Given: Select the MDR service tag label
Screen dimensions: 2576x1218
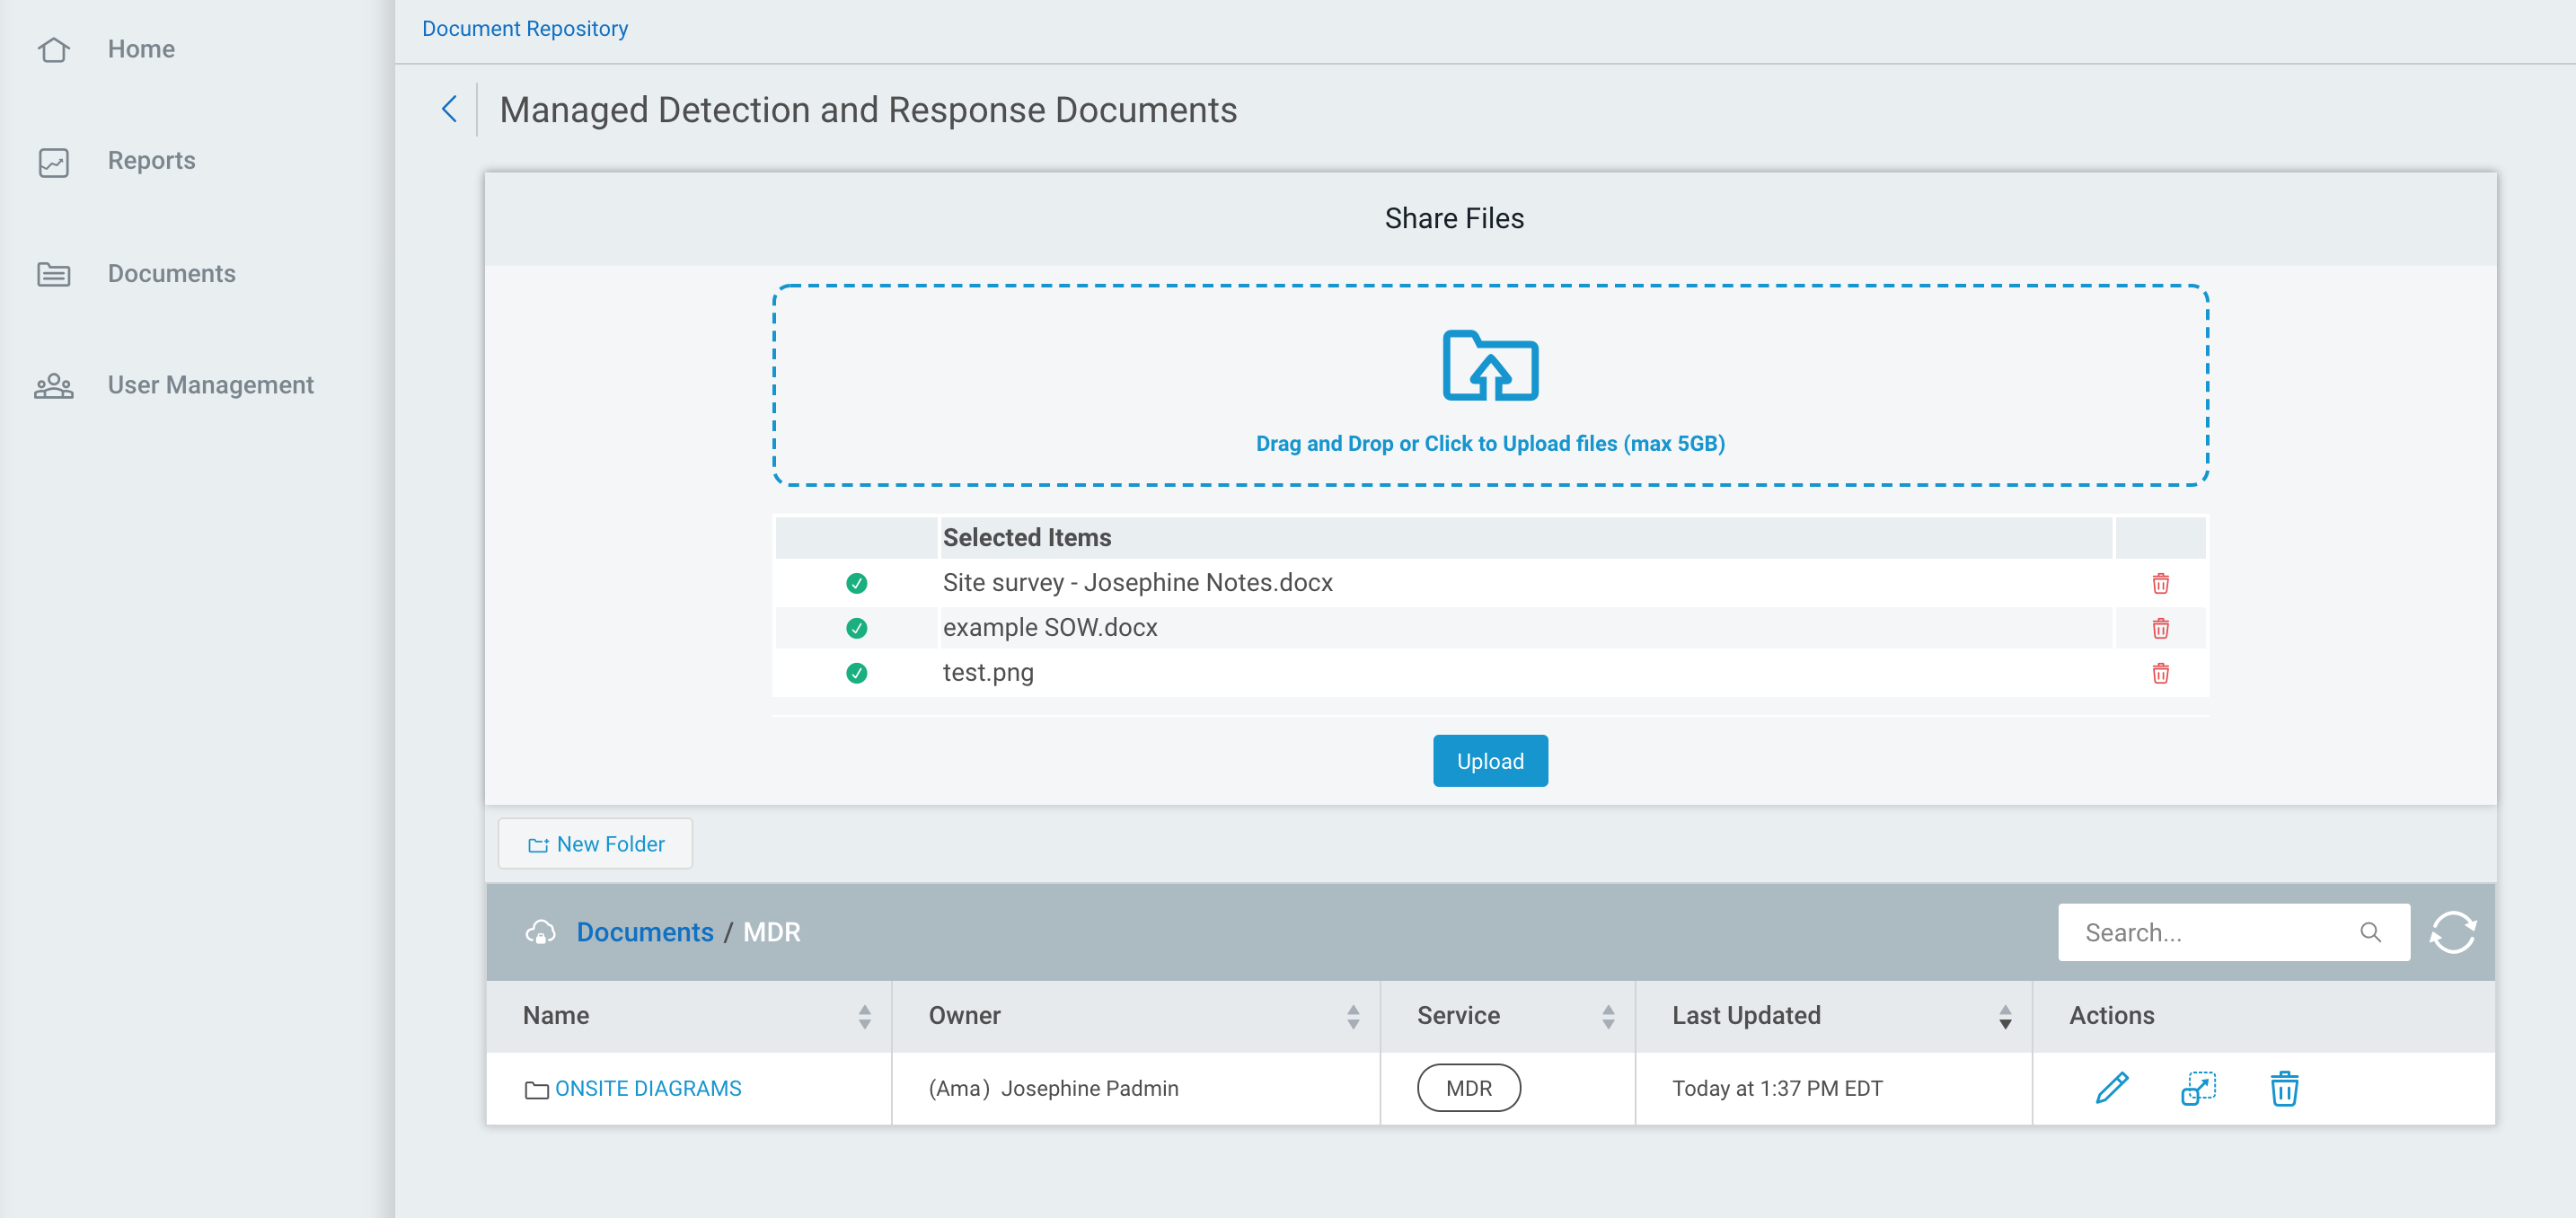Looking at the screenshot, I should pyautogui.click(x=1467, y=1088).
